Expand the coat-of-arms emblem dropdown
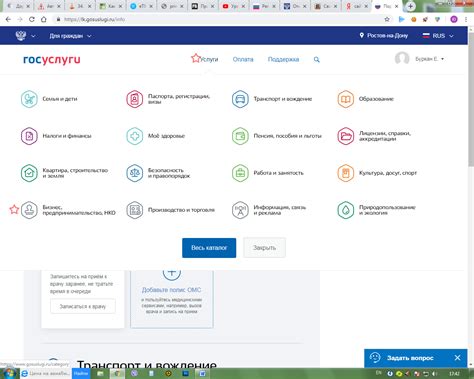 pyautogui.click(x=25, y=35)
